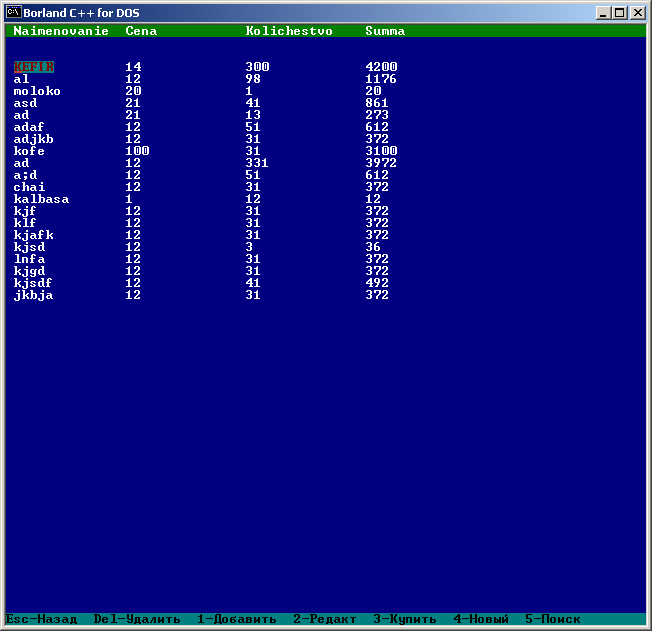Viewport: 652px width, 631px height.
Task: Select the highlighted KEFIR row name
Action: click(34, 67)
